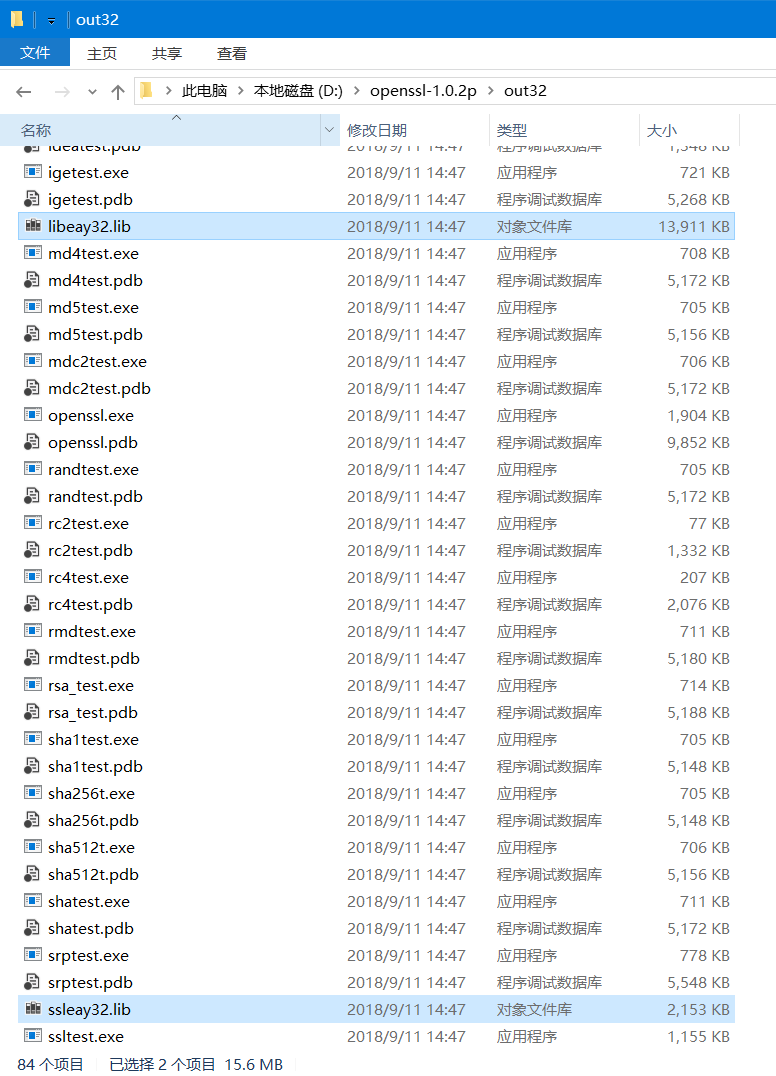
Task: Click the mdc2test.exe file icon
Action: coord(32,361)
